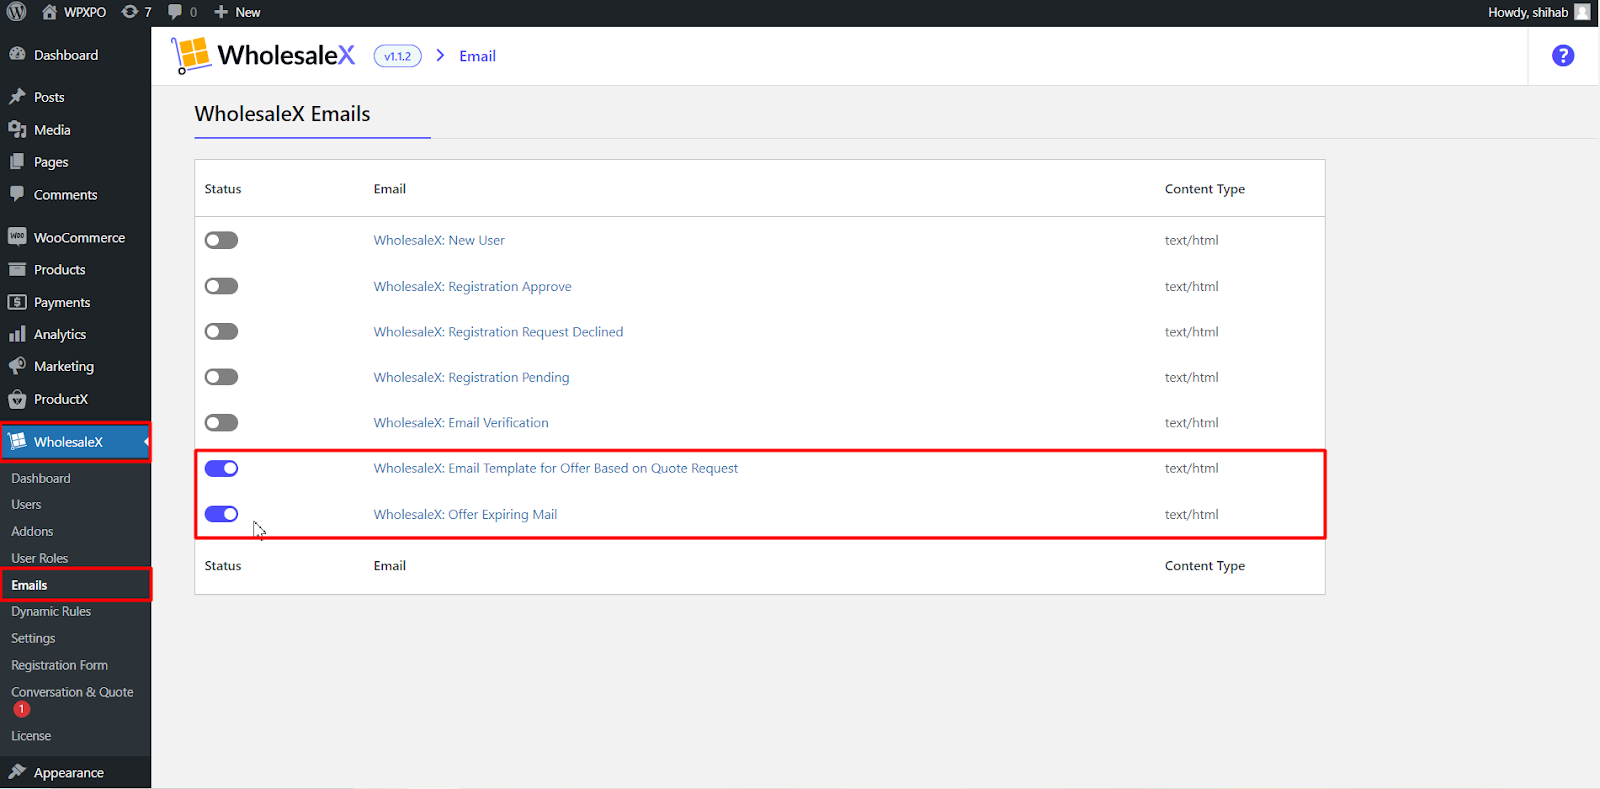Screen dimensions: 1600x789
Task: Open WholesaleX Settings submenu item
Action: pyautogui.click(x=33, y=638)
